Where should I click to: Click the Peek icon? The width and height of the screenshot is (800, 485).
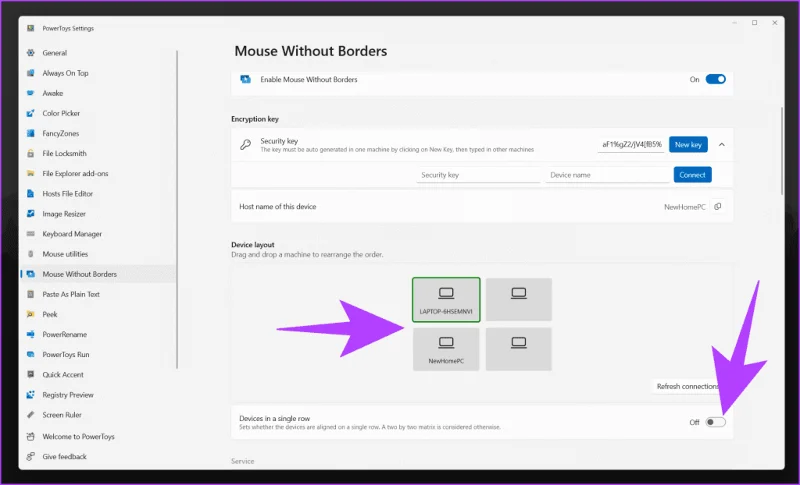coord(31,314)
